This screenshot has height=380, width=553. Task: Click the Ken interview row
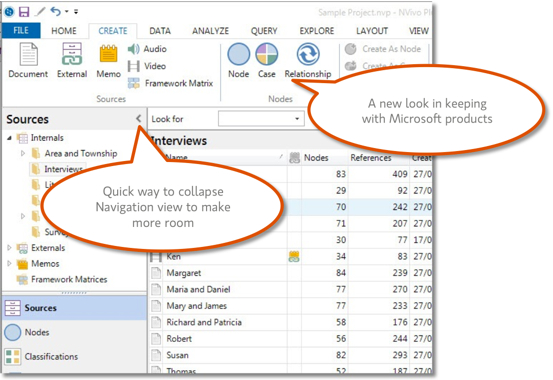[290, 257]
